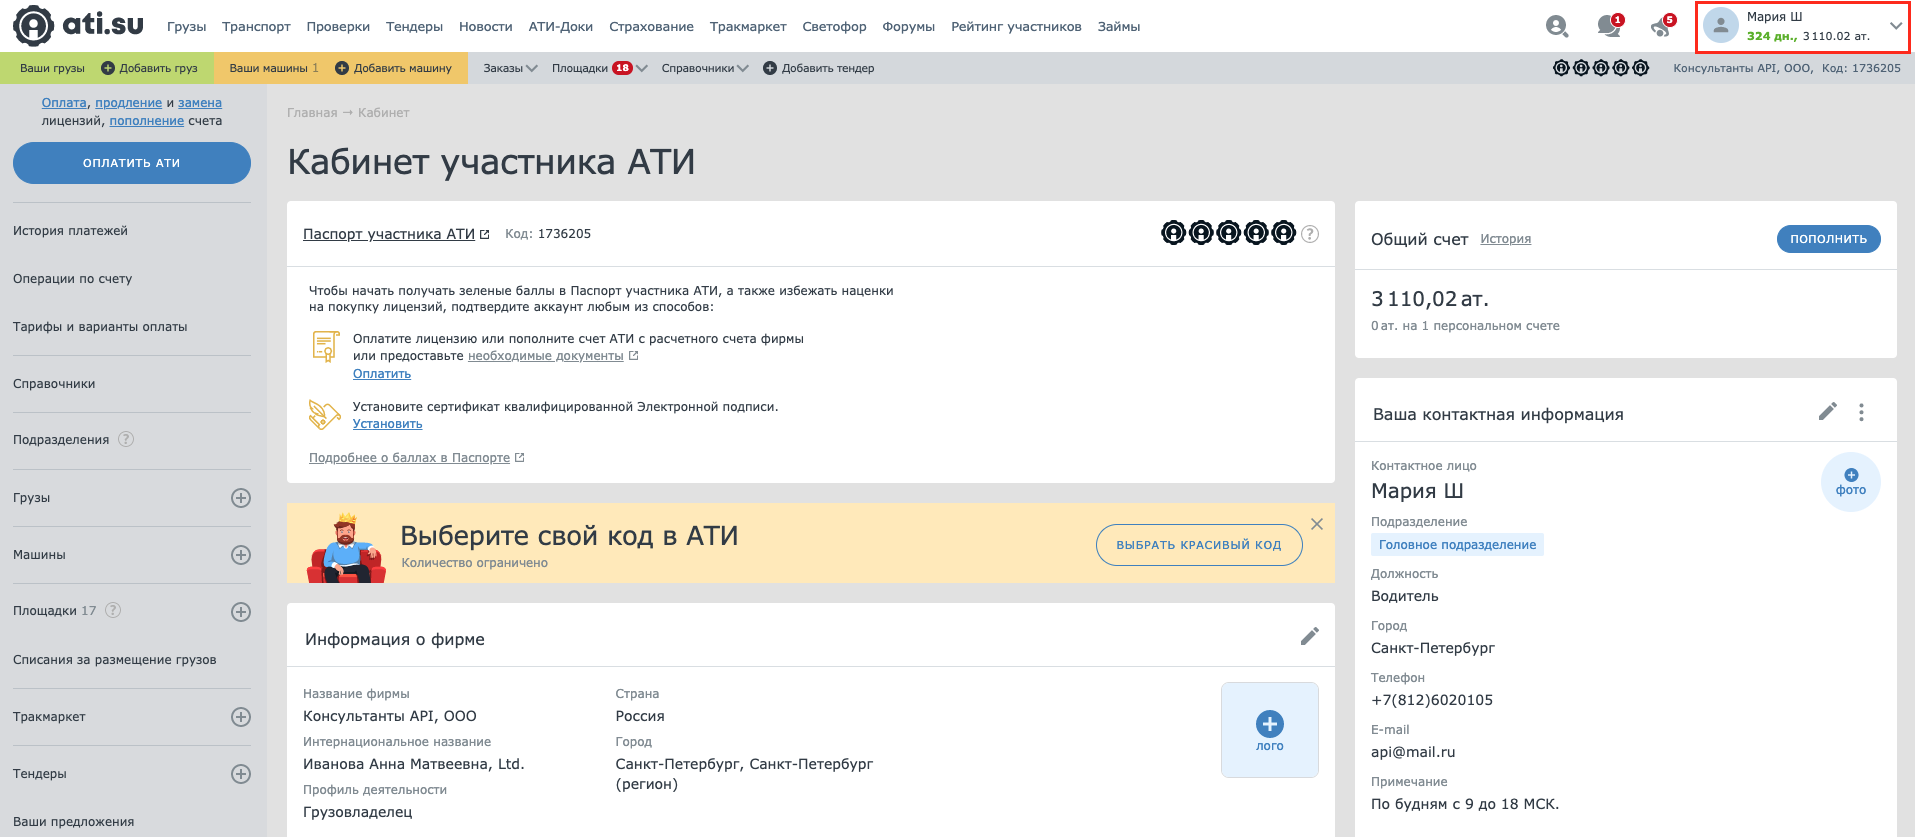Viewport: 1915px width, 837px height.
Task: Click ВЫБРАТЬ КРАСИВЫЙ КОД button
Action: (1199, 545)
